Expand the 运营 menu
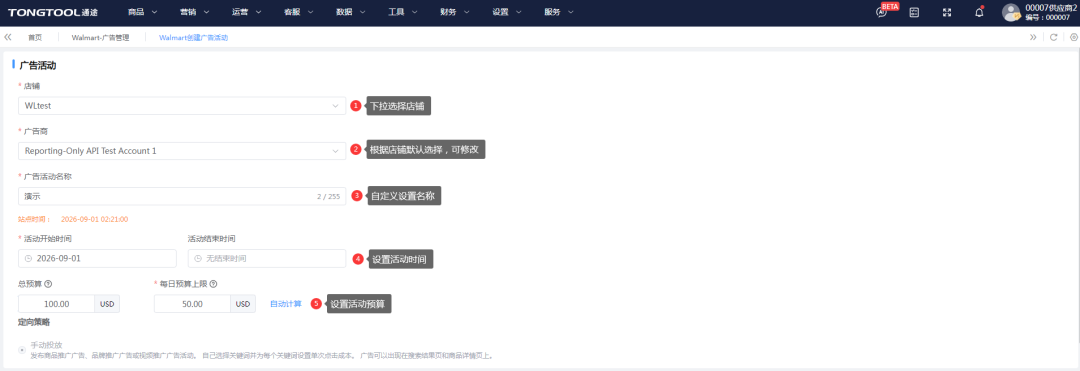 (x=247, y=12)
